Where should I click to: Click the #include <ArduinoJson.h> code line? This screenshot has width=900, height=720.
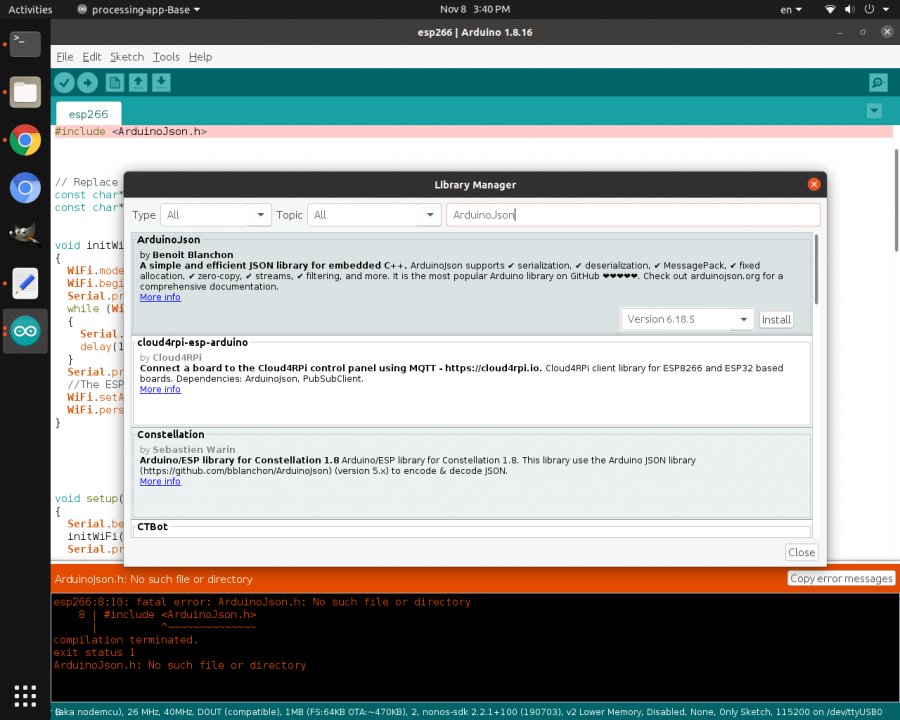point(131,131)
